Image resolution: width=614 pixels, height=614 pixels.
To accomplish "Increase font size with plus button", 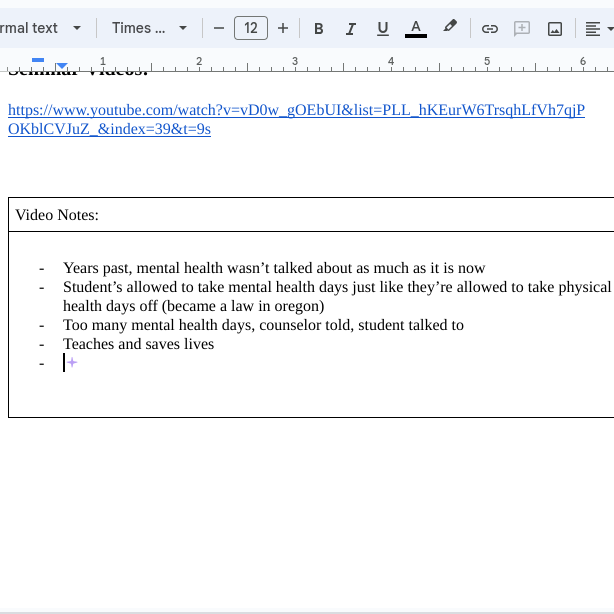I will click(283, 28).
